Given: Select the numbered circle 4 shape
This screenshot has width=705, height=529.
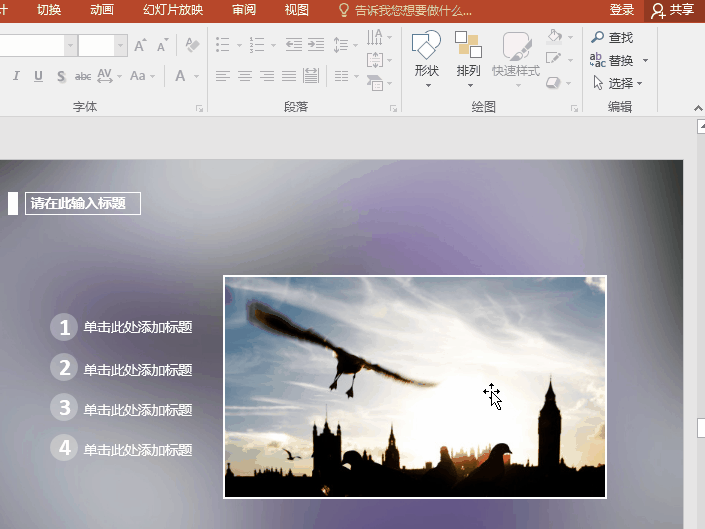Looking at the screenshot, I should tap(64, 448).
